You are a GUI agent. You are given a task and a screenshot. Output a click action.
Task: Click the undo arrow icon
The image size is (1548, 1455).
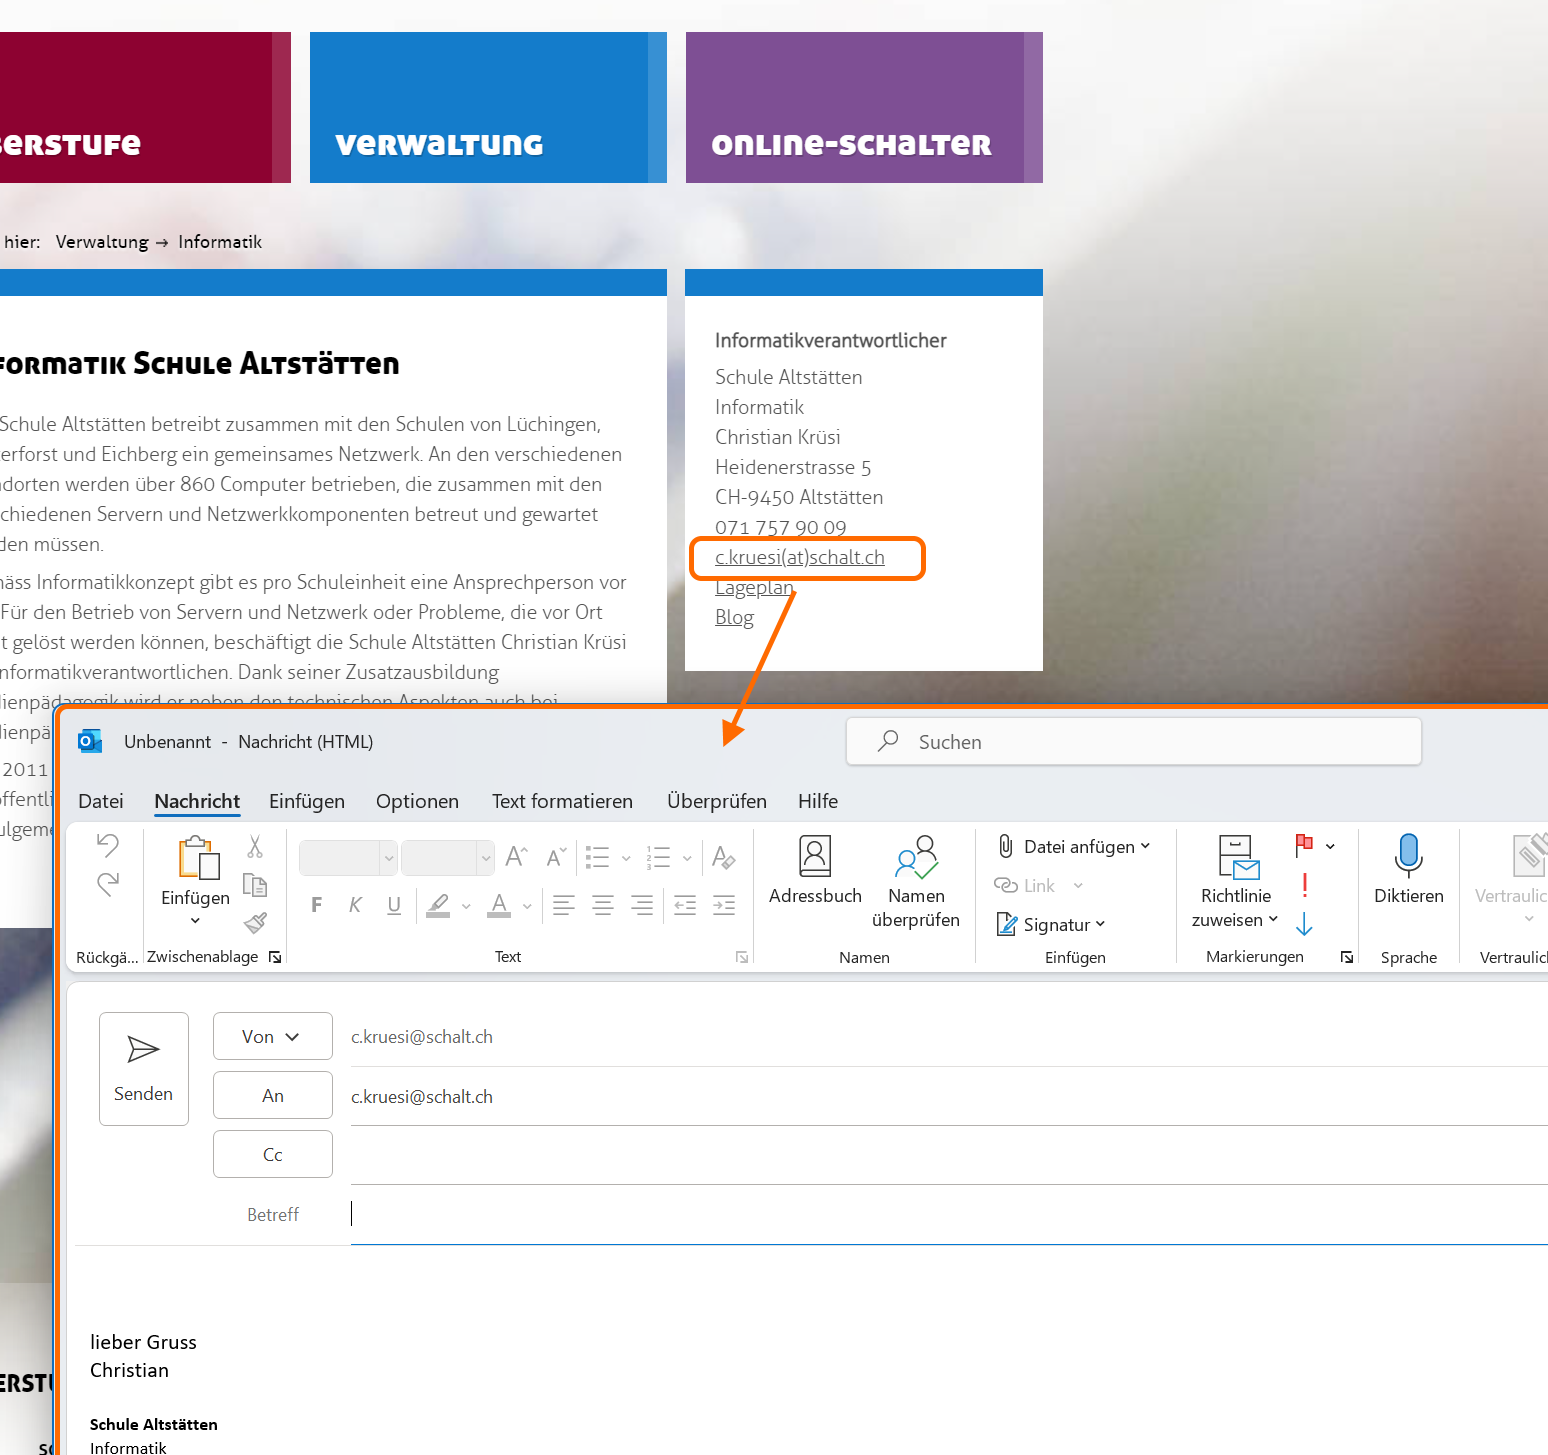(108, 845)
